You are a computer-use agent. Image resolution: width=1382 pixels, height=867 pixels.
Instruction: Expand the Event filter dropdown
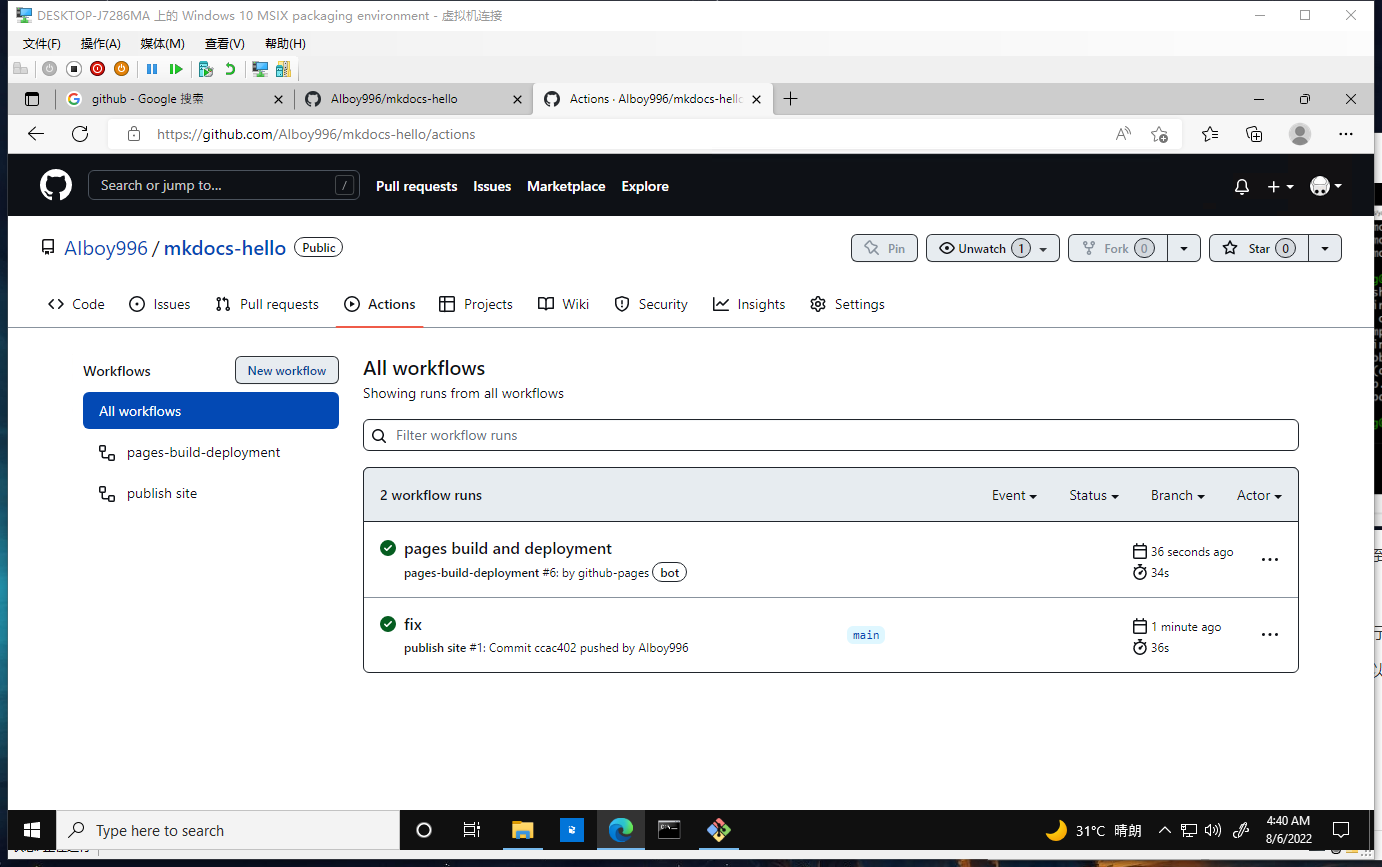coord(1014,496)
